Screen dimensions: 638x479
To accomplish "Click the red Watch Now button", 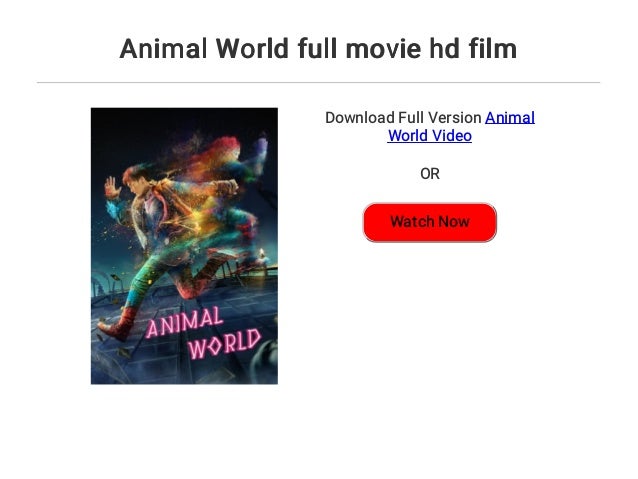I will pos(430,222).
